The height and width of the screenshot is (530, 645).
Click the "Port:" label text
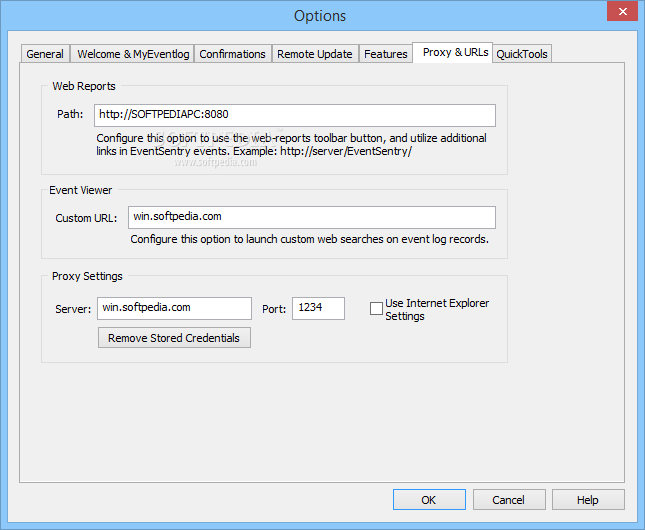point(274,309)
